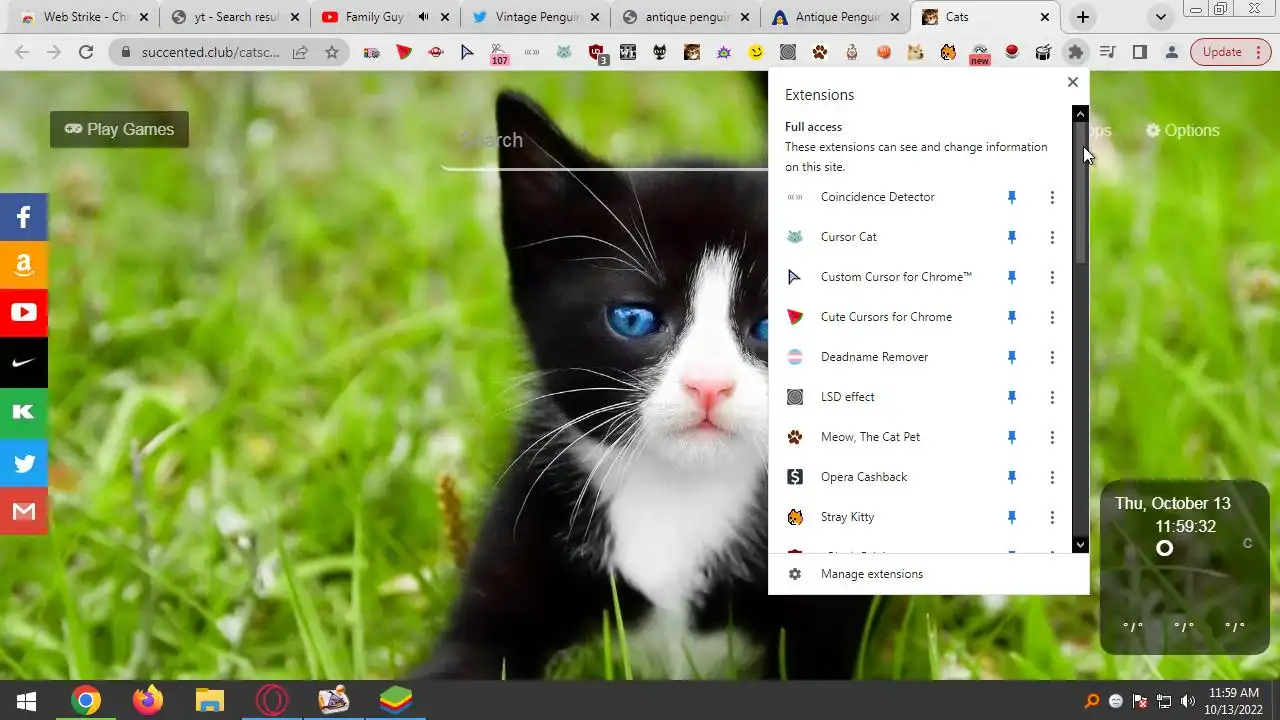Click the page Search input field

click(605, 142)
